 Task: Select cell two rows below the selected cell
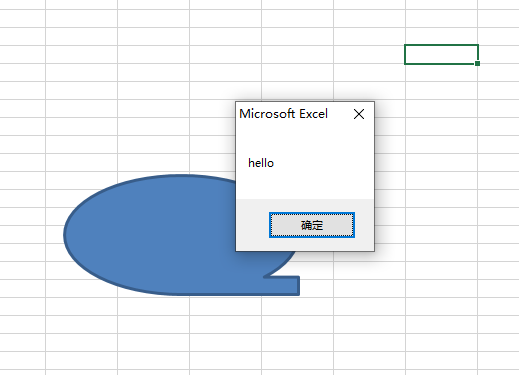pos(441,90)
